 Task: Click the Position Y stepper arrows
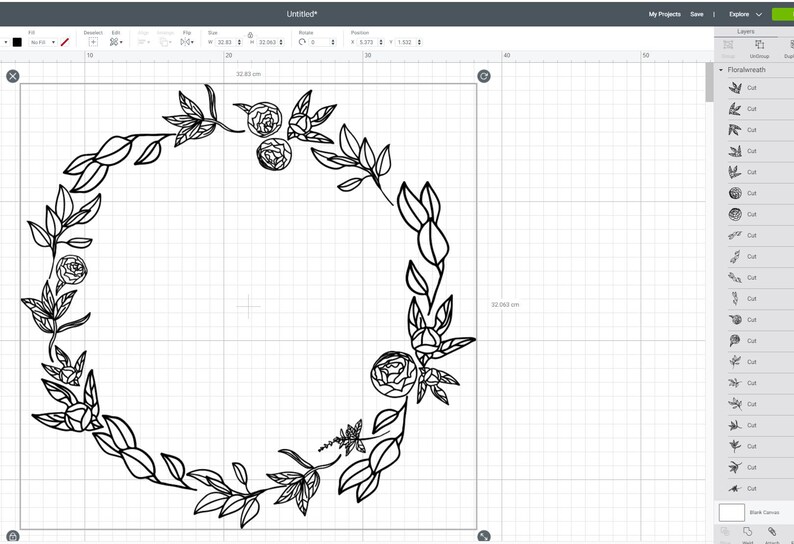(x=420, y=42)
